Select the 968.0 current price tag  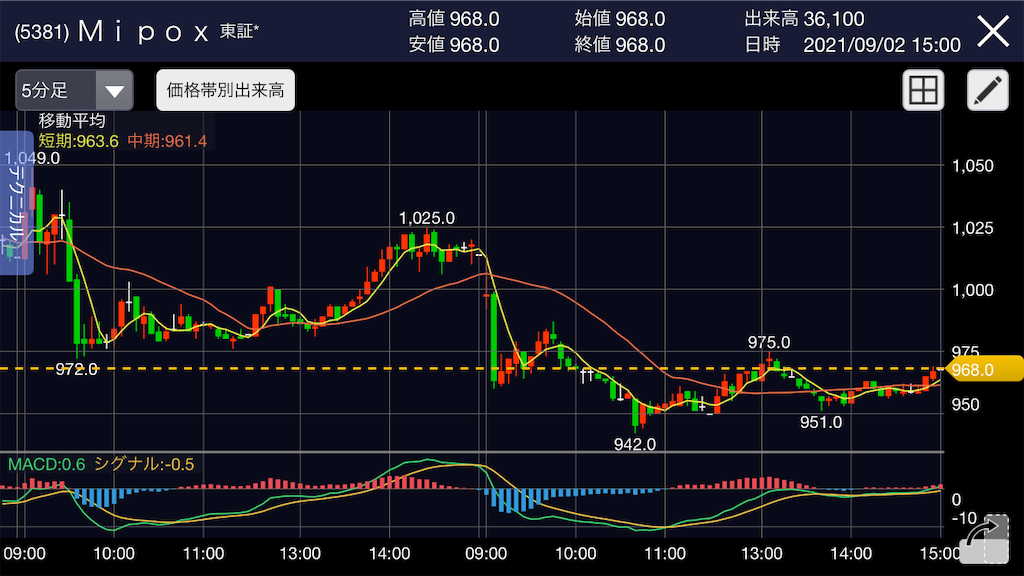click(x=983, y=370)
